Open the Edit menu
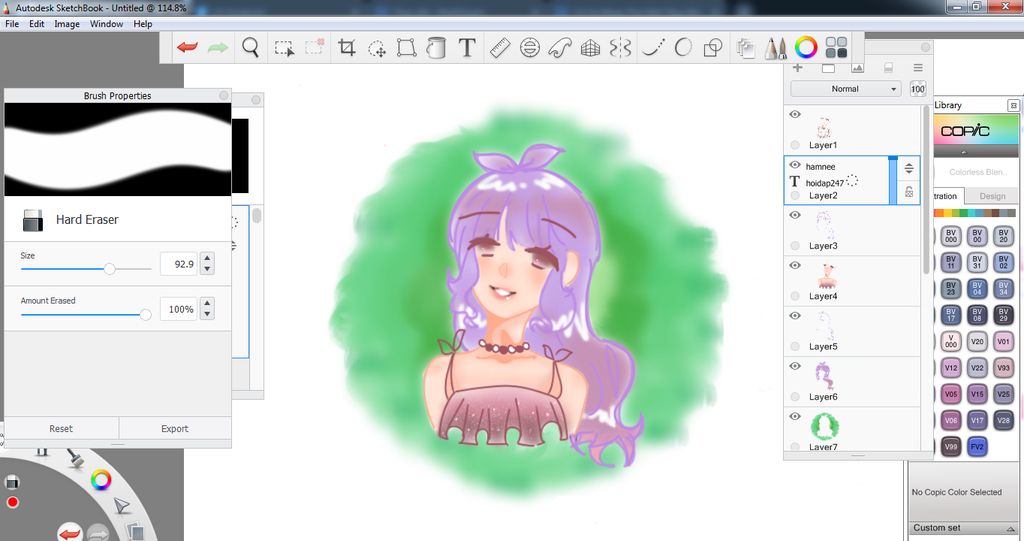Screen dimensions: 1024x541 tap(37, 24)
